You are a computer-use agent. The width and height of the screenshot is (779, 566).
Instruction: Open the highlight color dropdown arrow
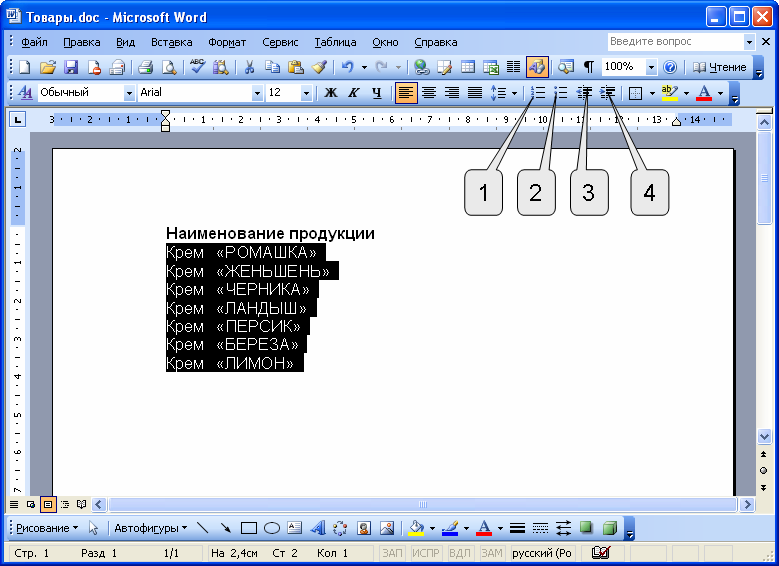686,93
